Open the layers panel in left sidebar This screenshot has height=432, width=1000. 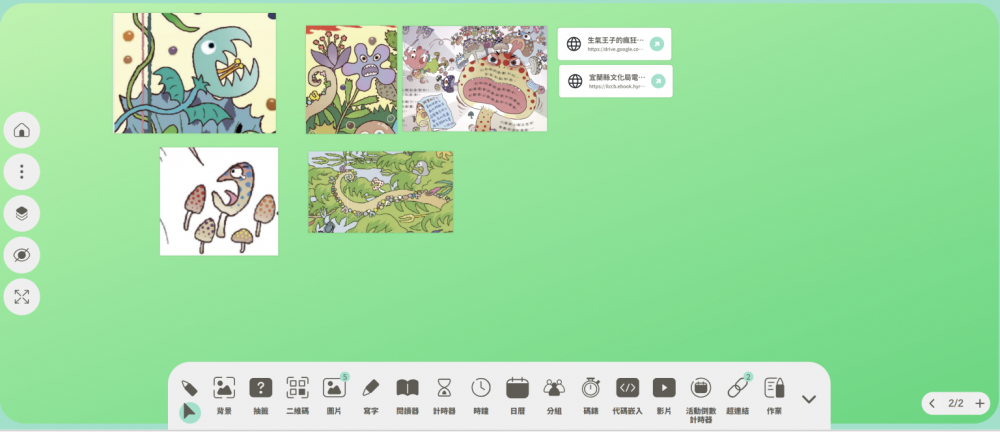click(x=22, y=212)
